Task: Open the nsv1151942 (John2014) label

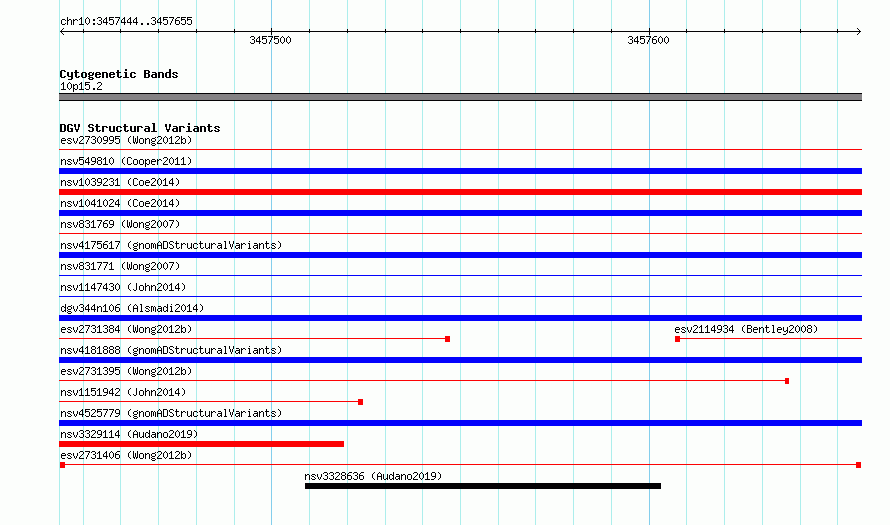Action: (x=123, y=392)
